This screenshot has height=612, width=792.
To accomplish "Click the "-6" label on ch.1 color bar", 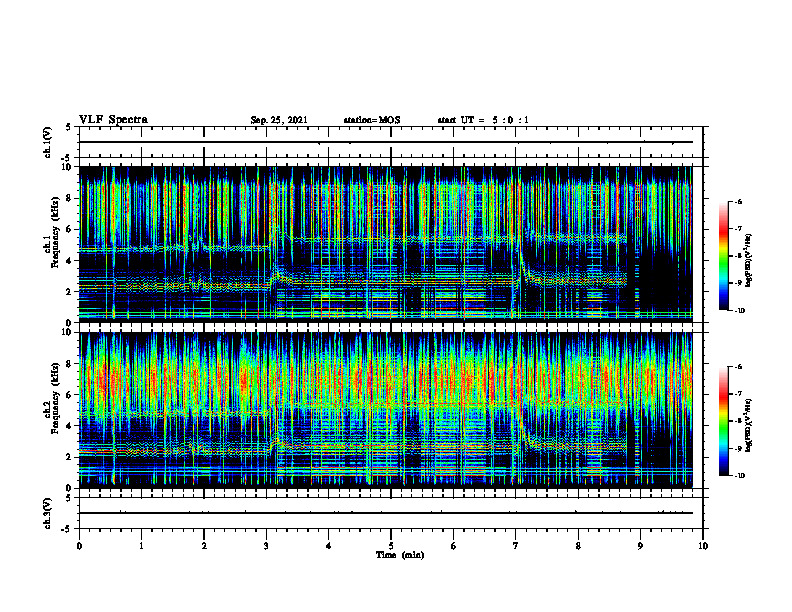I will [737, 201].
